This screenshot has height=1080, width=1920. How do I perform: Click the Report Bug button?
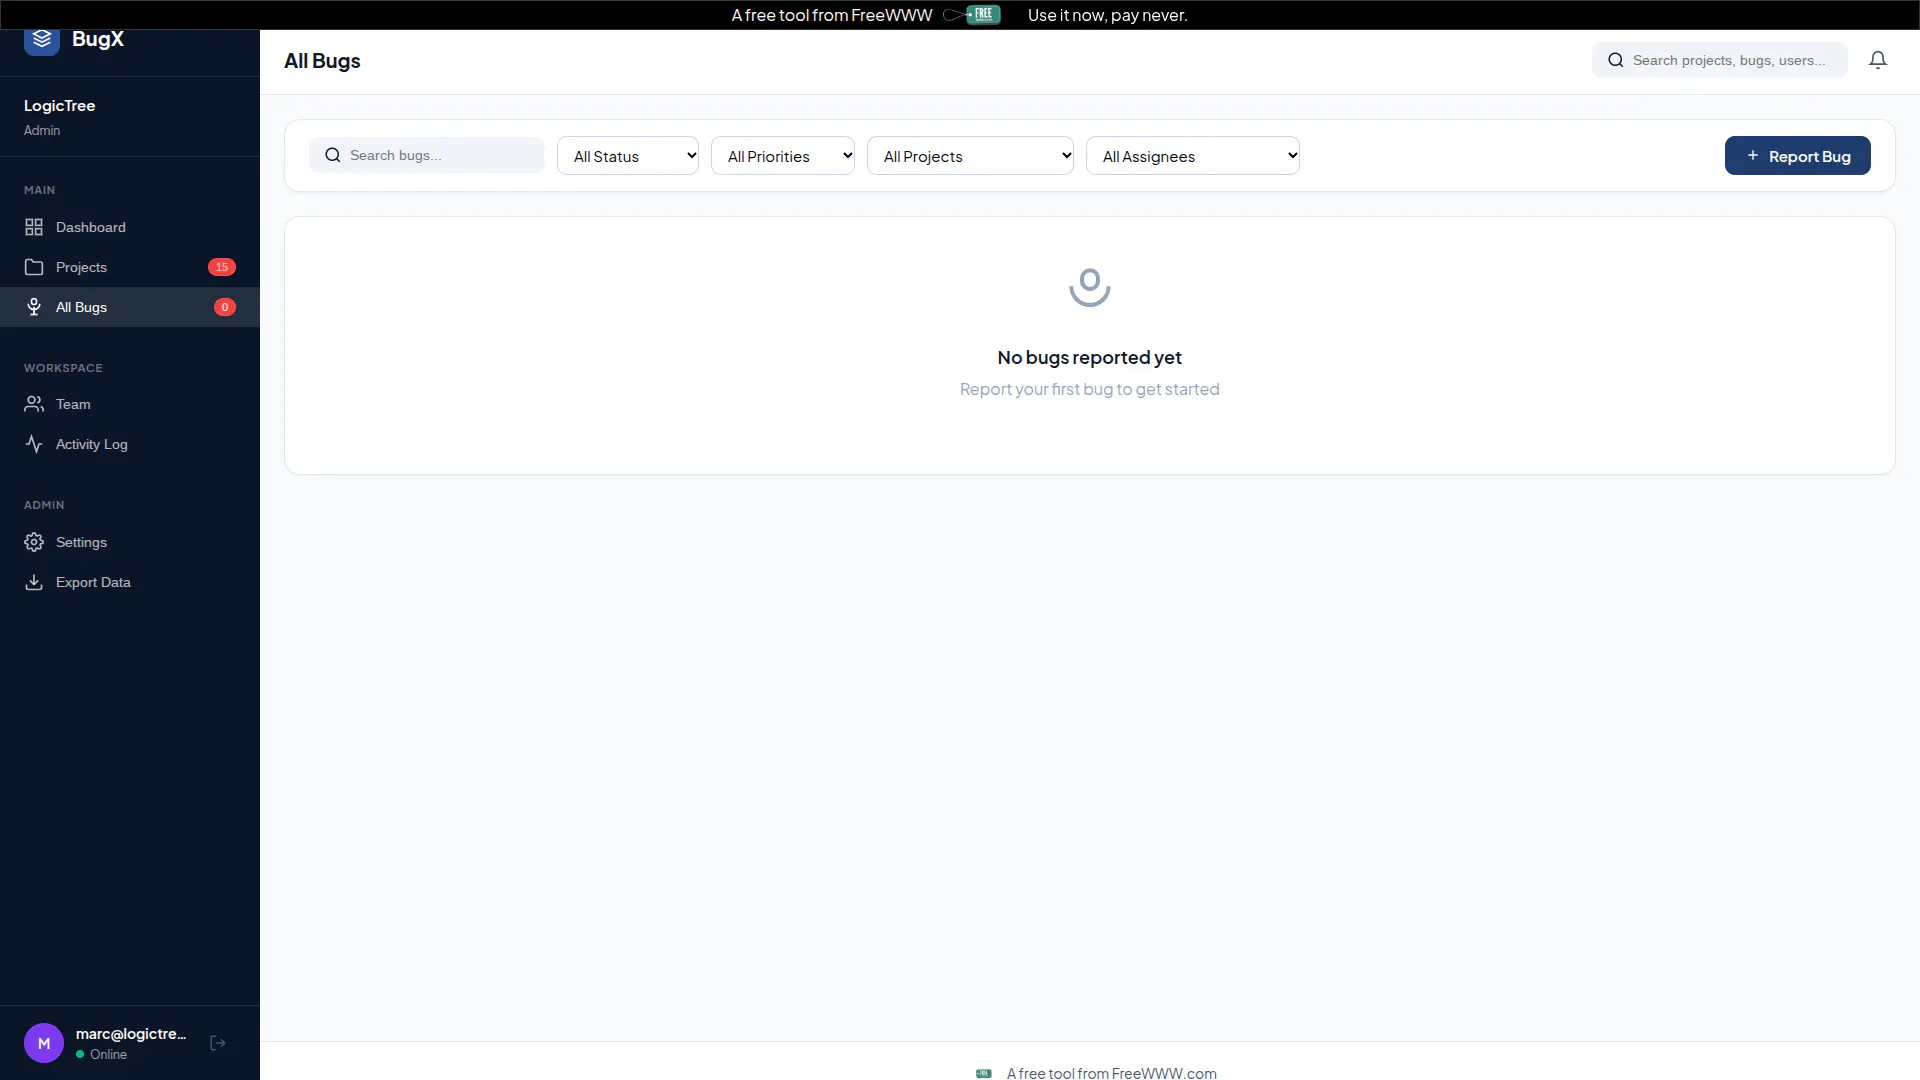tap(1797, 155)
